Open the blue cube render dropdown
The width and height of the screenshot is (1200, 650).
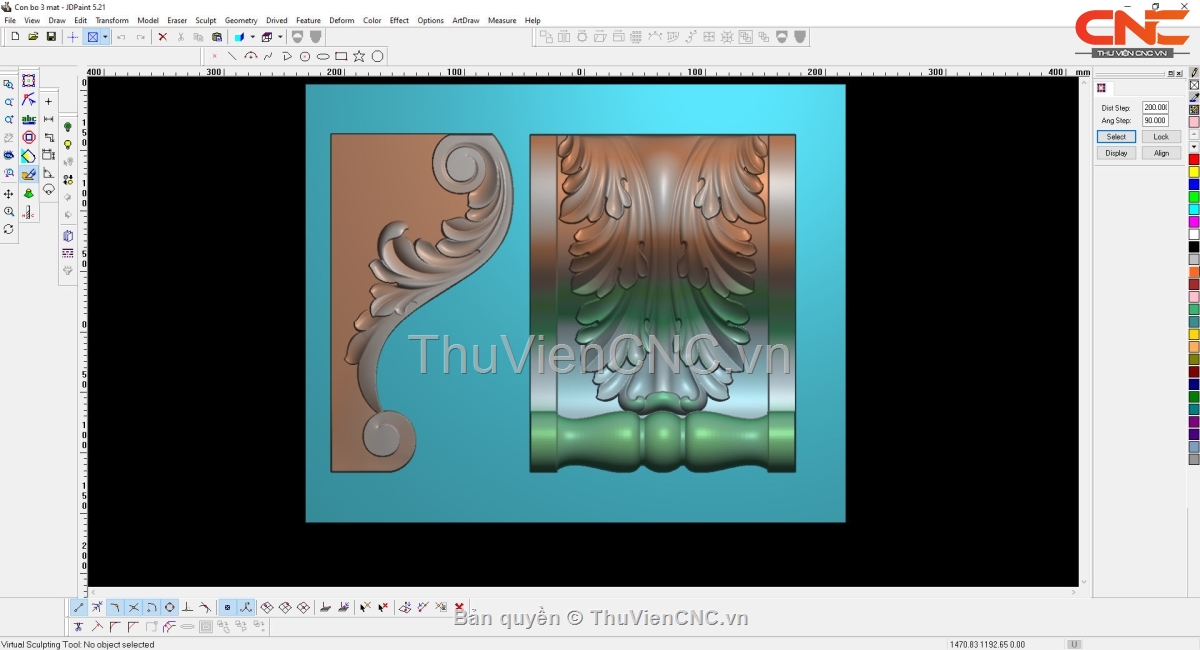(x=252, y=37)
